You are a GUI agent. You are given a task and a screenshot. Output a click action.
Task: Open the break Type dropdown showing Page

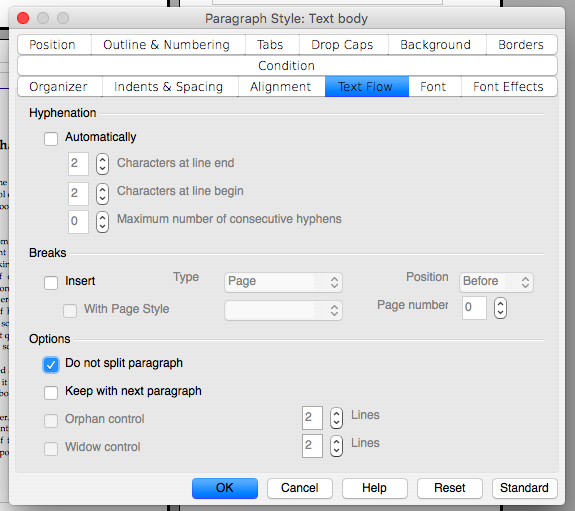point(283,282)
